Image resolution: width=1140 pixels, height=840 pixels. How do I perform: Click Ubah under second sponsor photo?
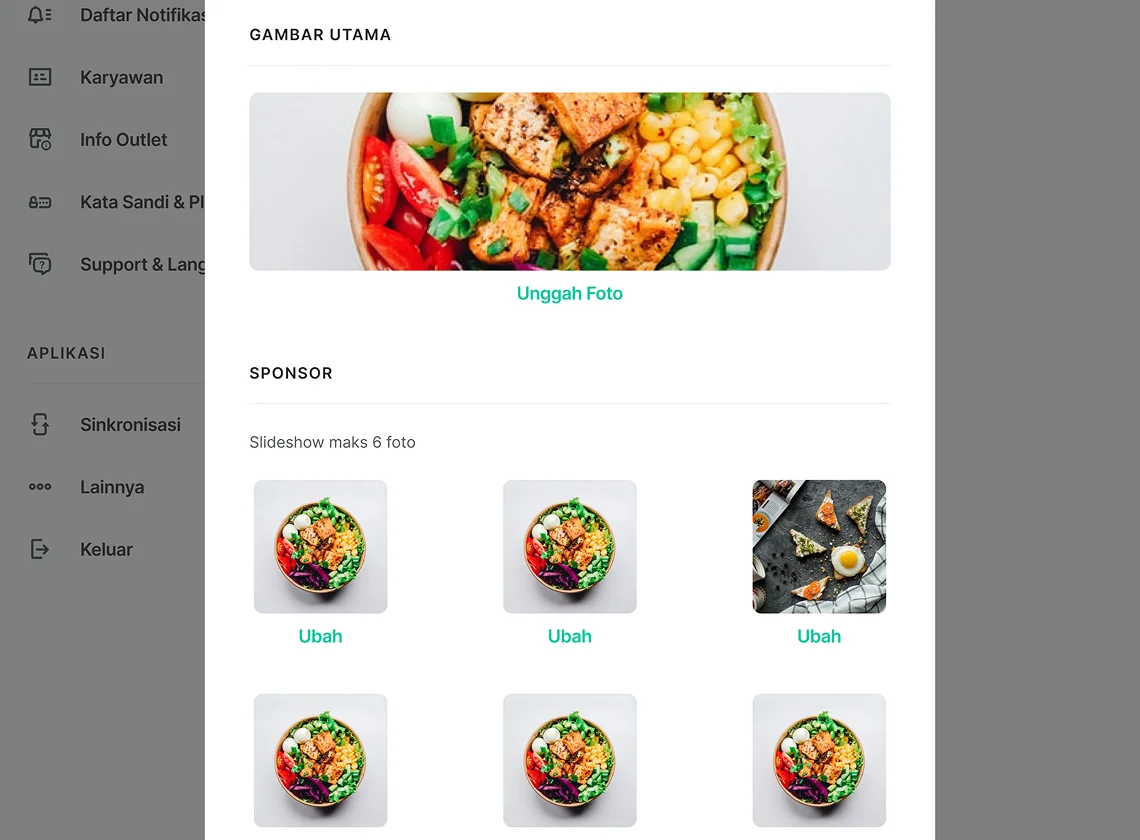569,636
